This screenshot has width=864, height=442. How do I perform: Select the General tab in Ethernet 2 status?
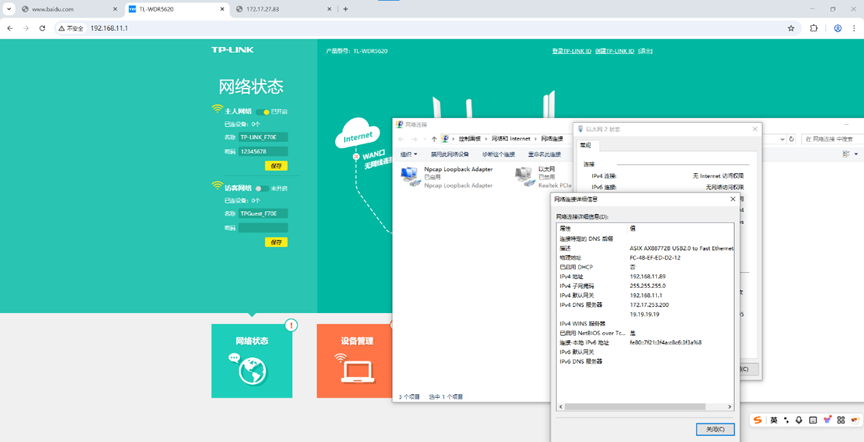pos(585,145)
